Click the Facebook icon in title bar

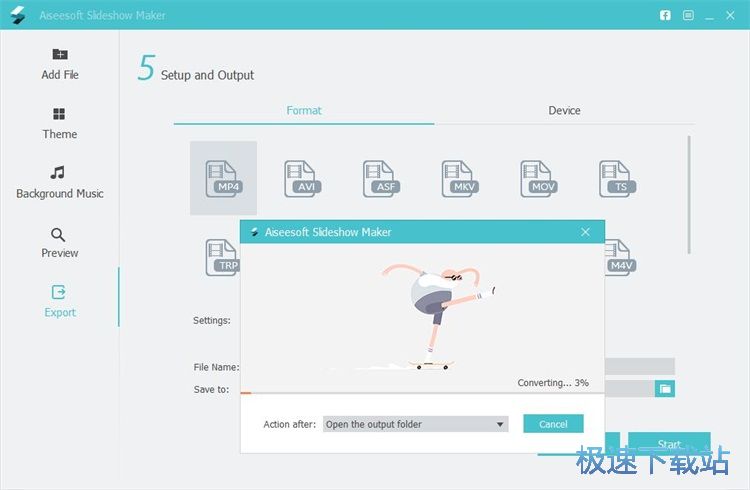pyautogui.click(x=665, y=15)
